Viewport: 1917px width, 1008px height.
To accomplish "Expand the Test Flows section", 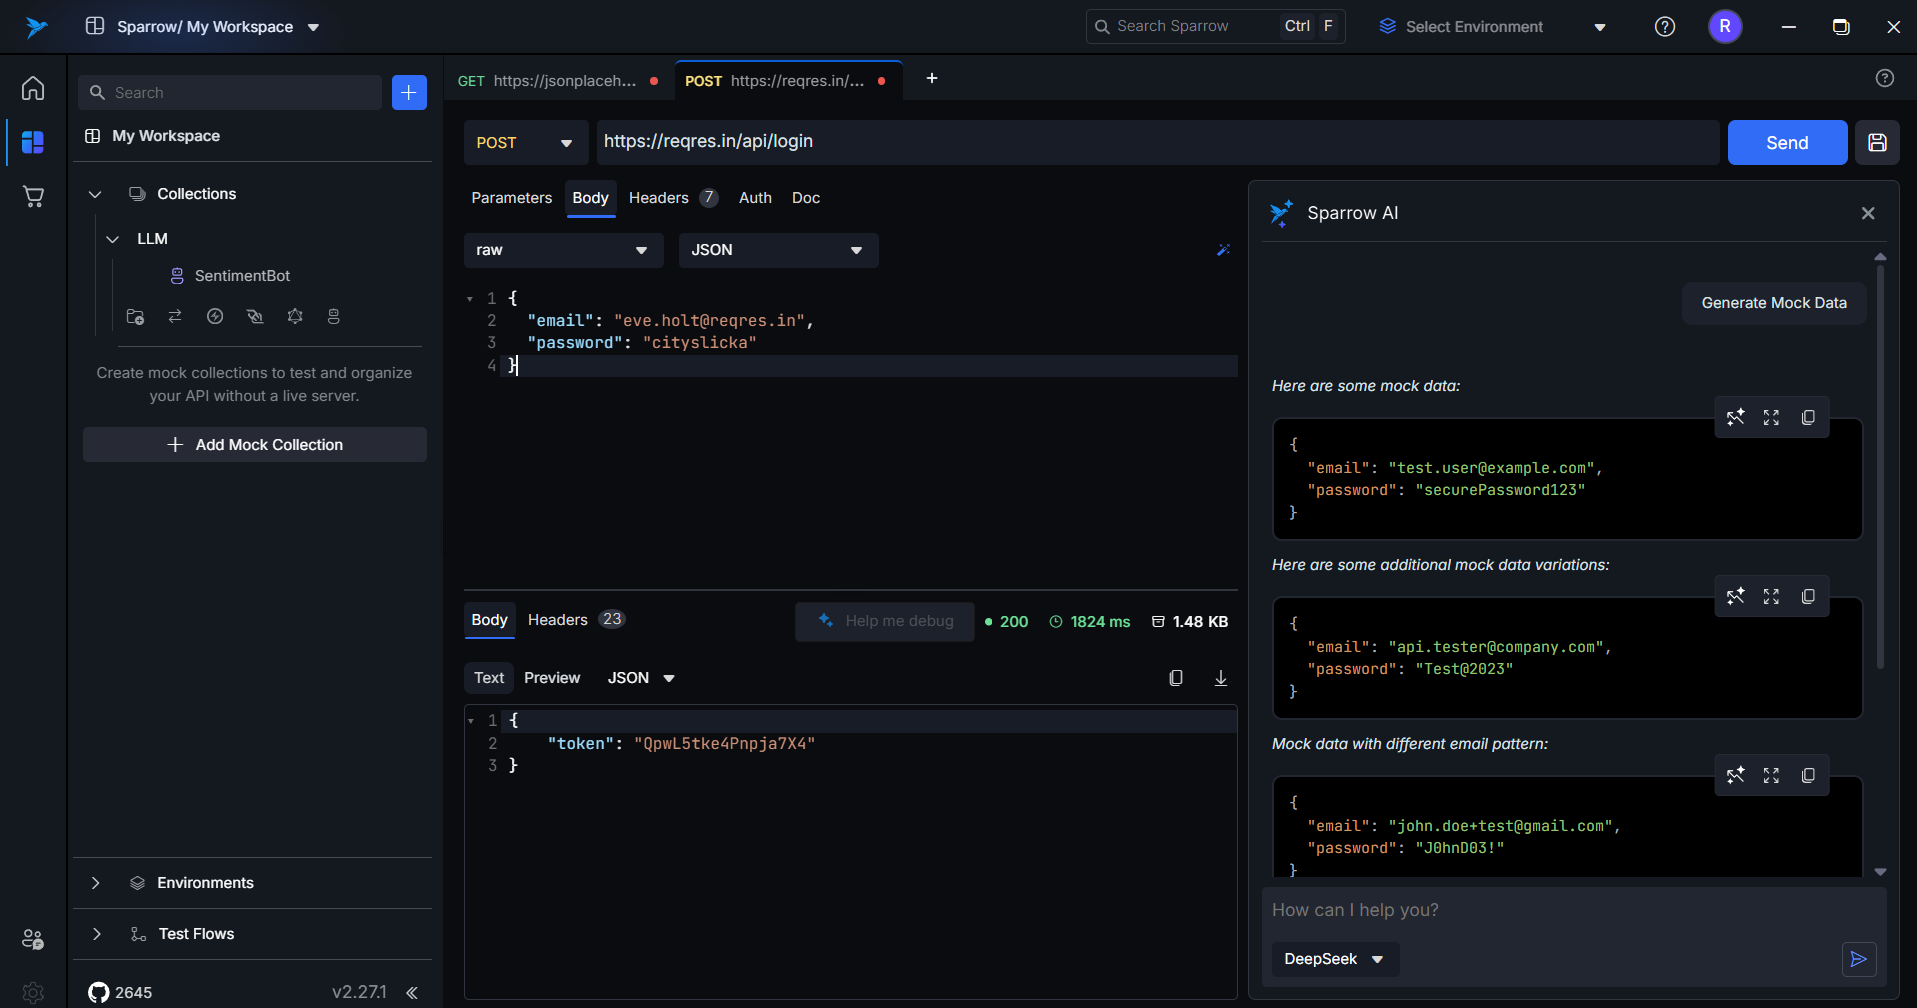I will pyautogui.click(x=96, y=934).
